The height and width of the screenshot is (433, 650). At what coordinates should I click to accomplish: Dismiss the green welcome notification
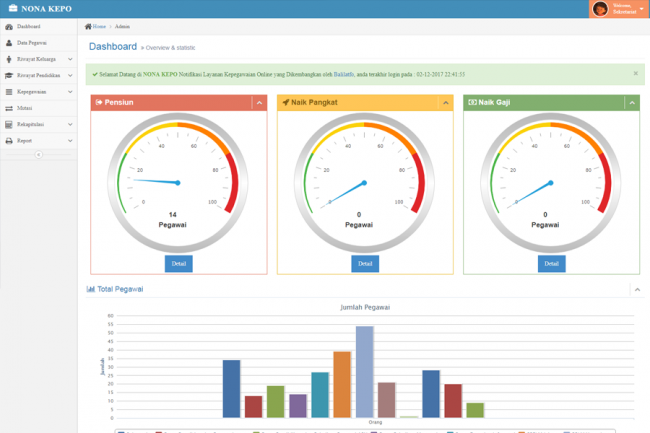(x=635, y=73)
